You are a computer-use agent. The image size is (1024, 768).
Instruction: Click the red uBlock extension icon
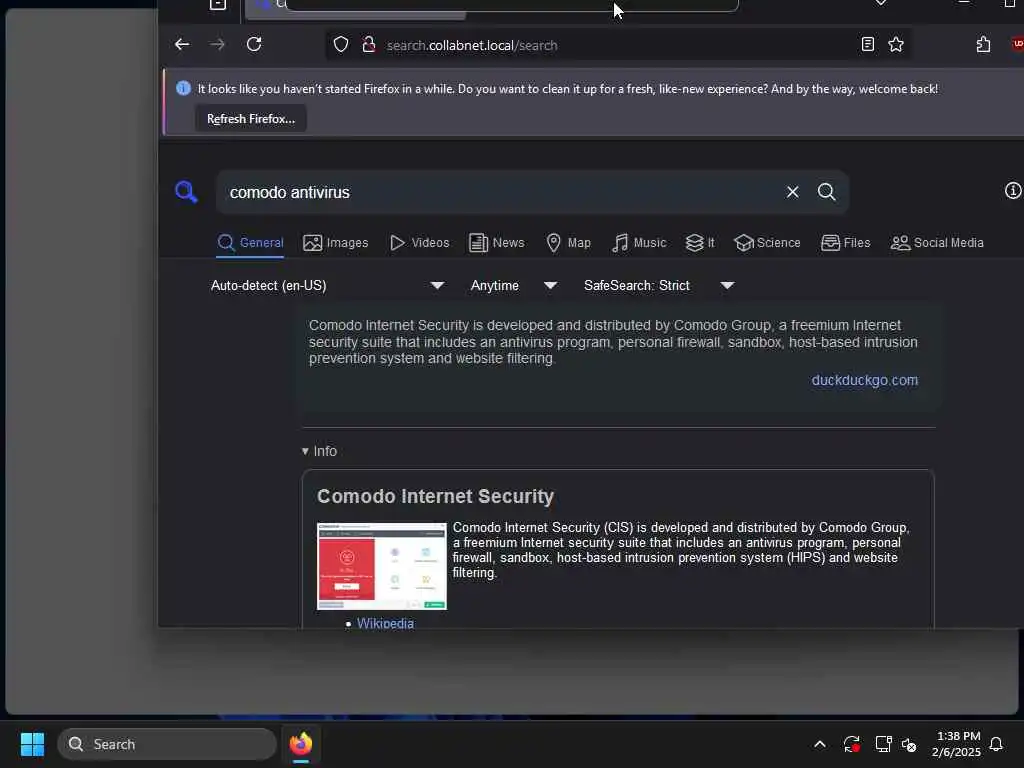[1017, 44]
